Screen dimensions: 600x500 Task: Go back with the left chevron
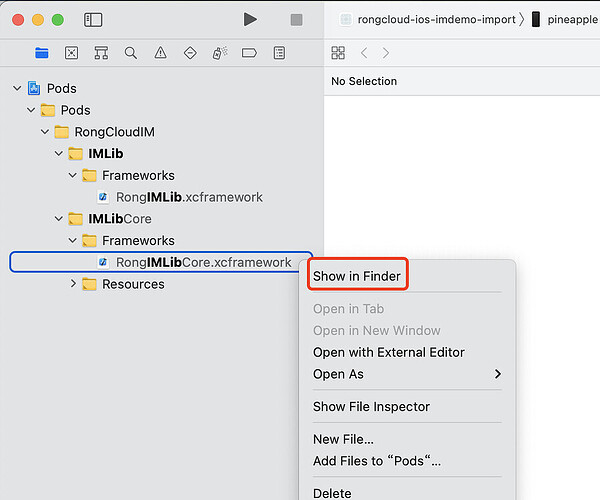364,53
